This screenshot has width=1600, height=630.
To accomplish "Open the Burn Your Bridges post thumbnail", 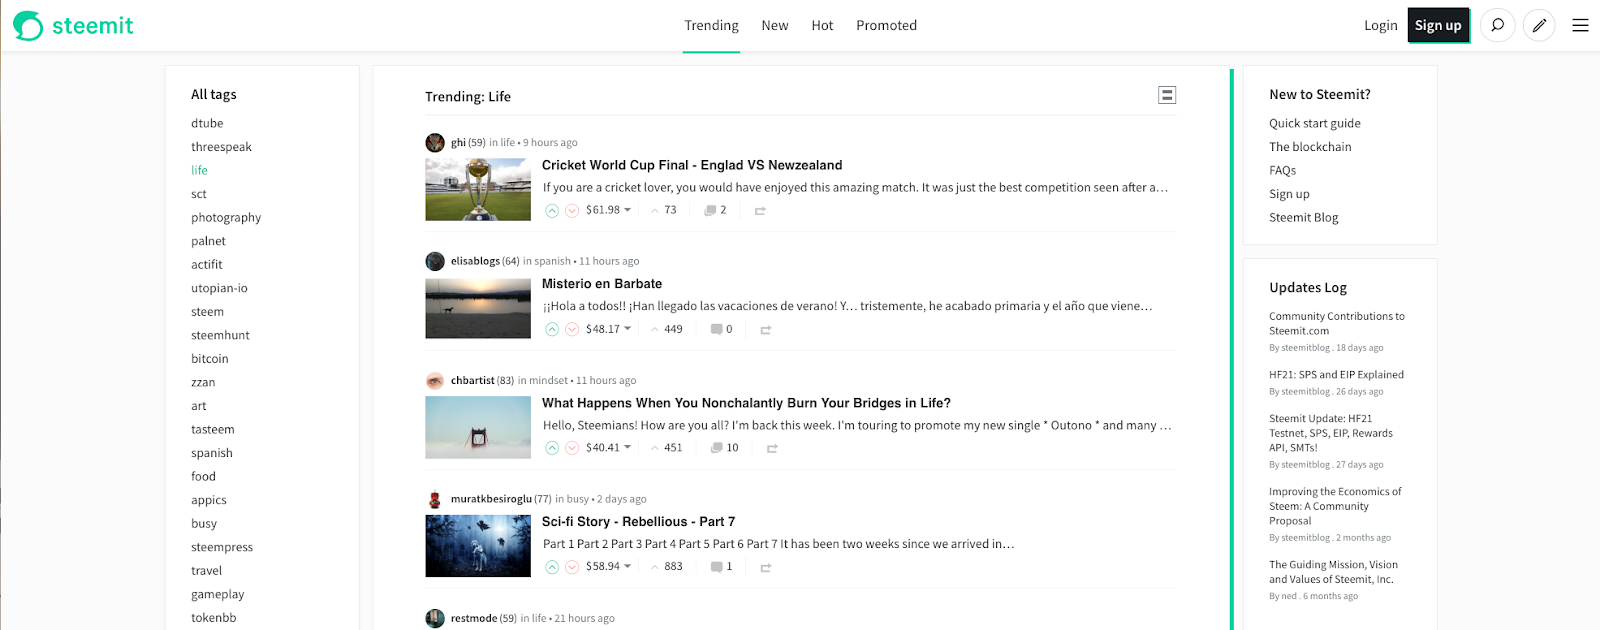I will coord(478,428).
